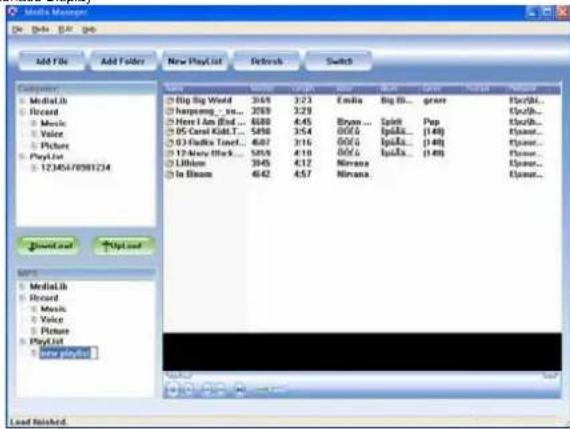Screen dimensions: 570x429
Task: Collapse the PlayList node in MP3 panel
Action: click(x=23, y=341)
